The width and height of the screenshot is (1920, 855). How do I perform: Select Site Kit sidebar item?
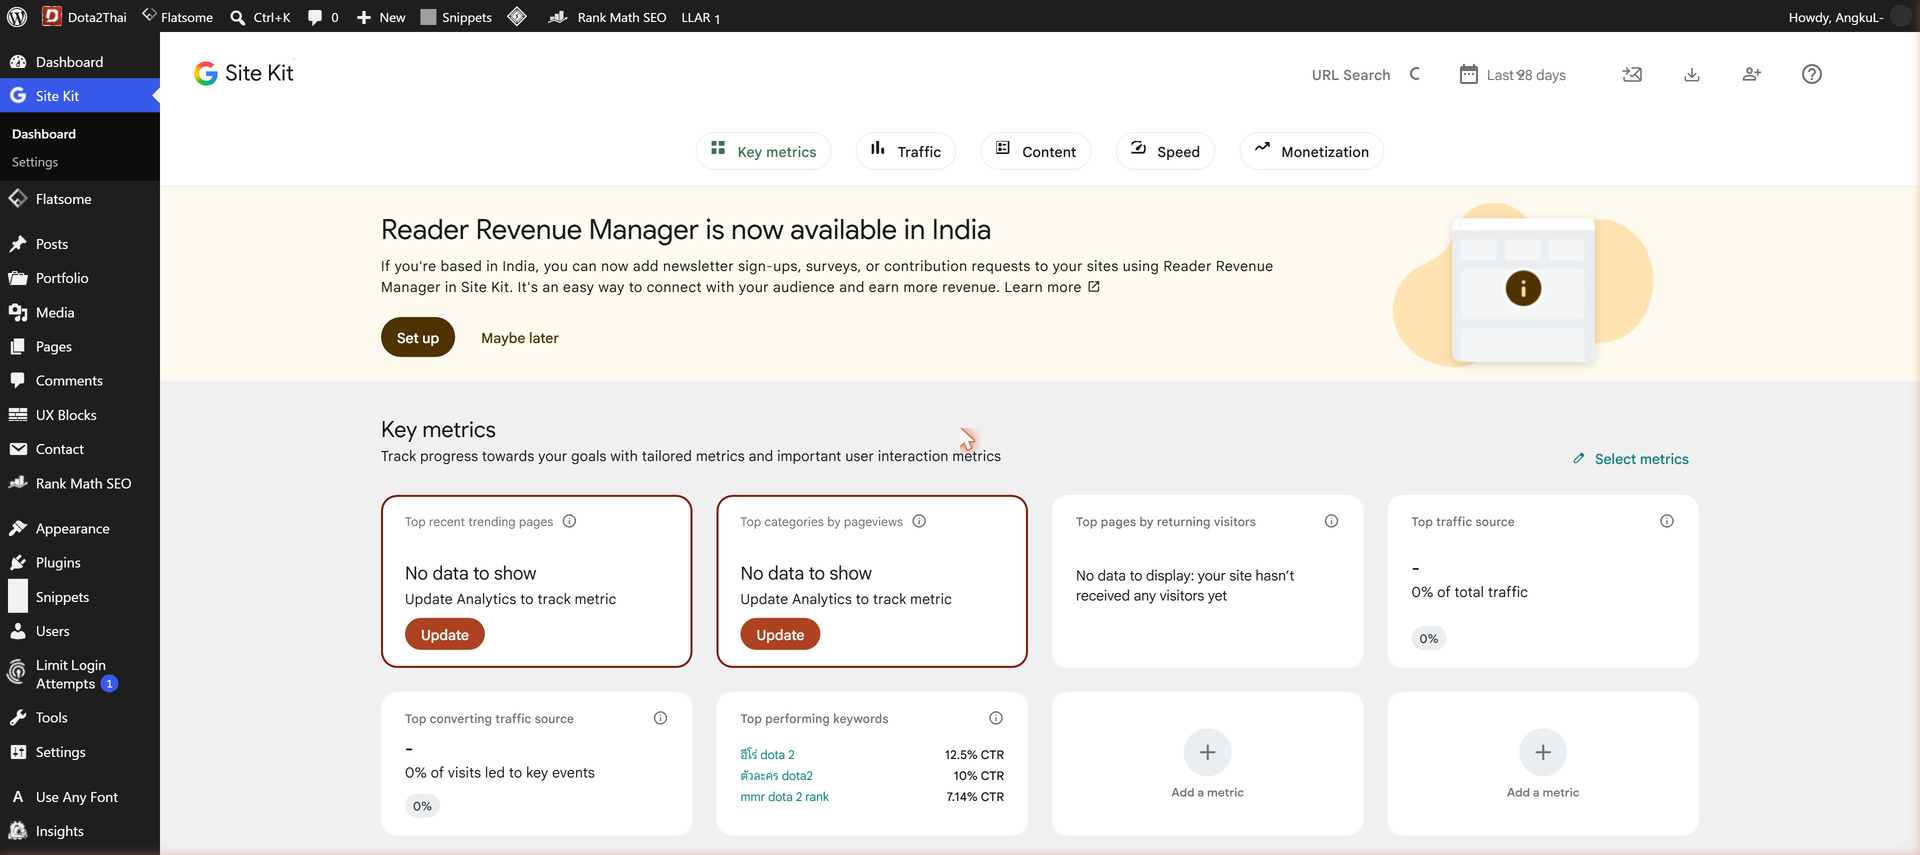[80, 96]
